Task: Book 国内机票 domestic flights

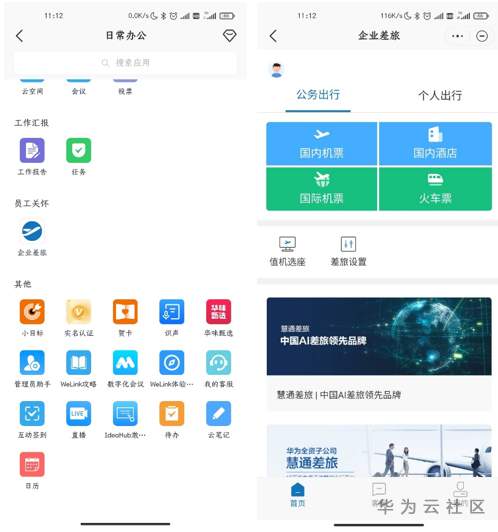Action: (x=322, y=144)
